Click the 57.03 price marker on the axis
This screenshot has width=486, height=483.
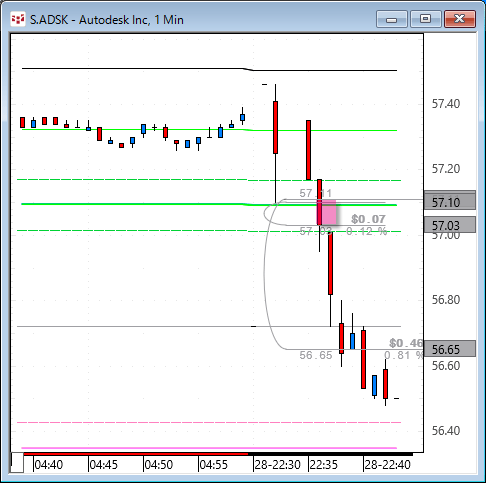[449, 225]
